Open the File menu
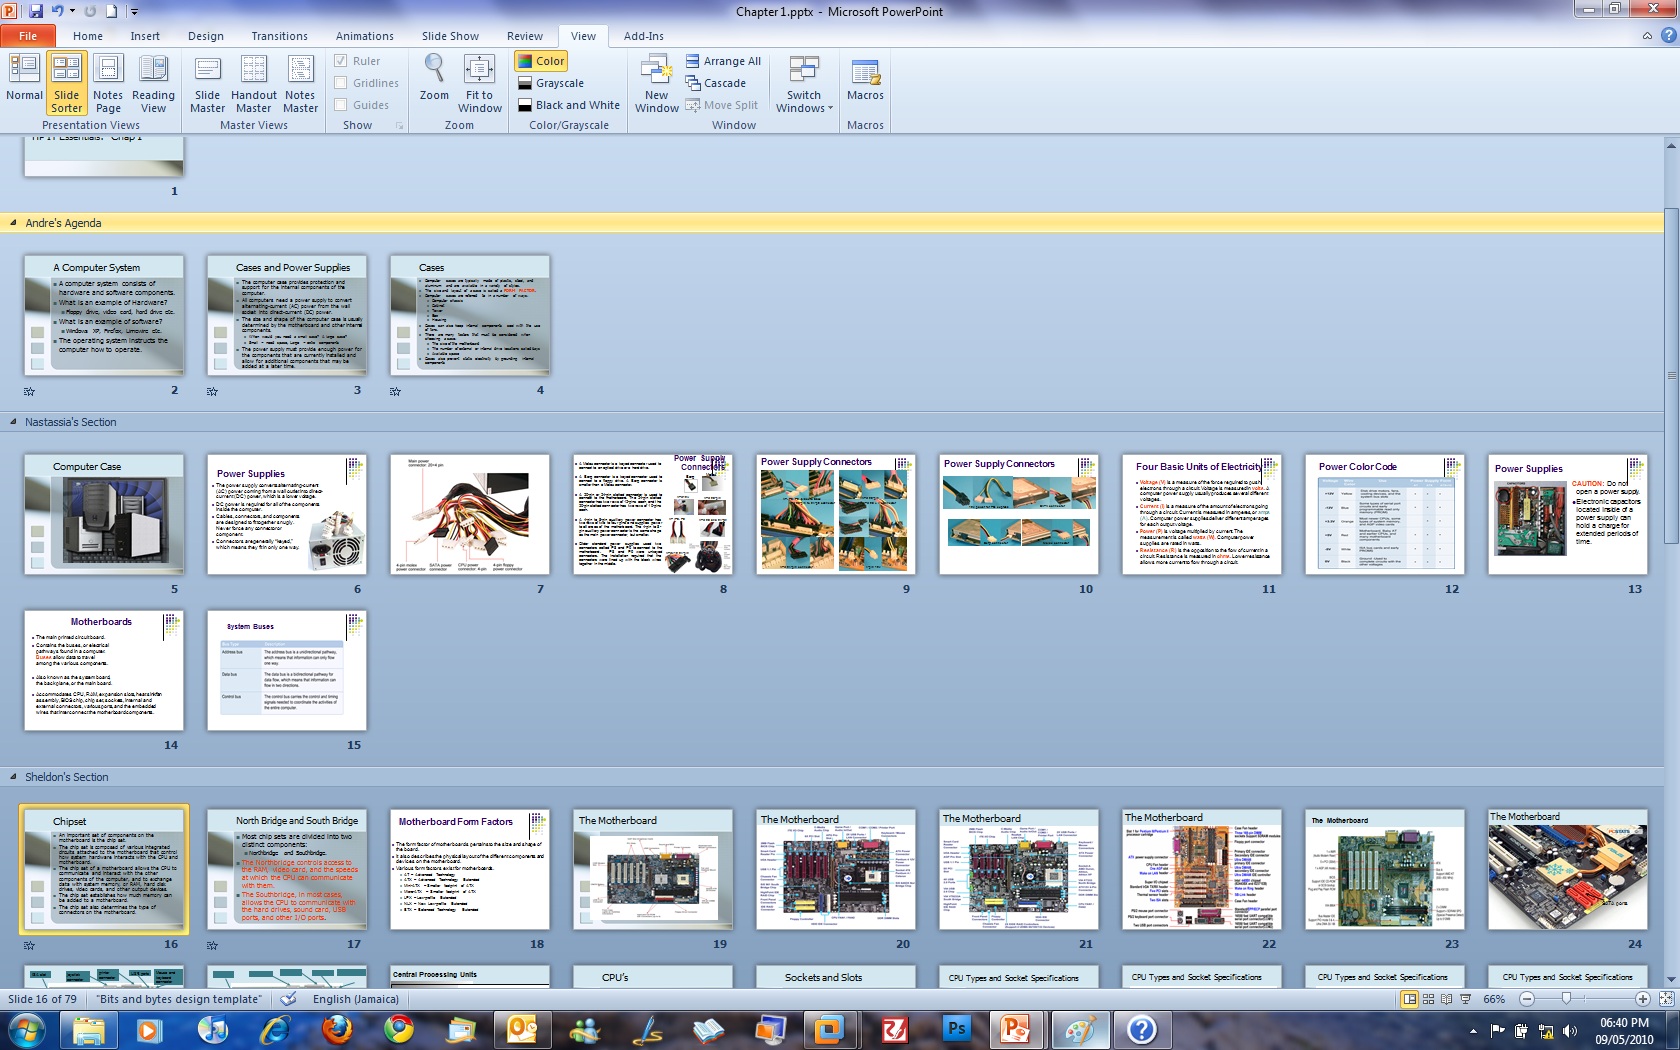The width and height of the screenshot is (1680, 1050). point(28,36)
